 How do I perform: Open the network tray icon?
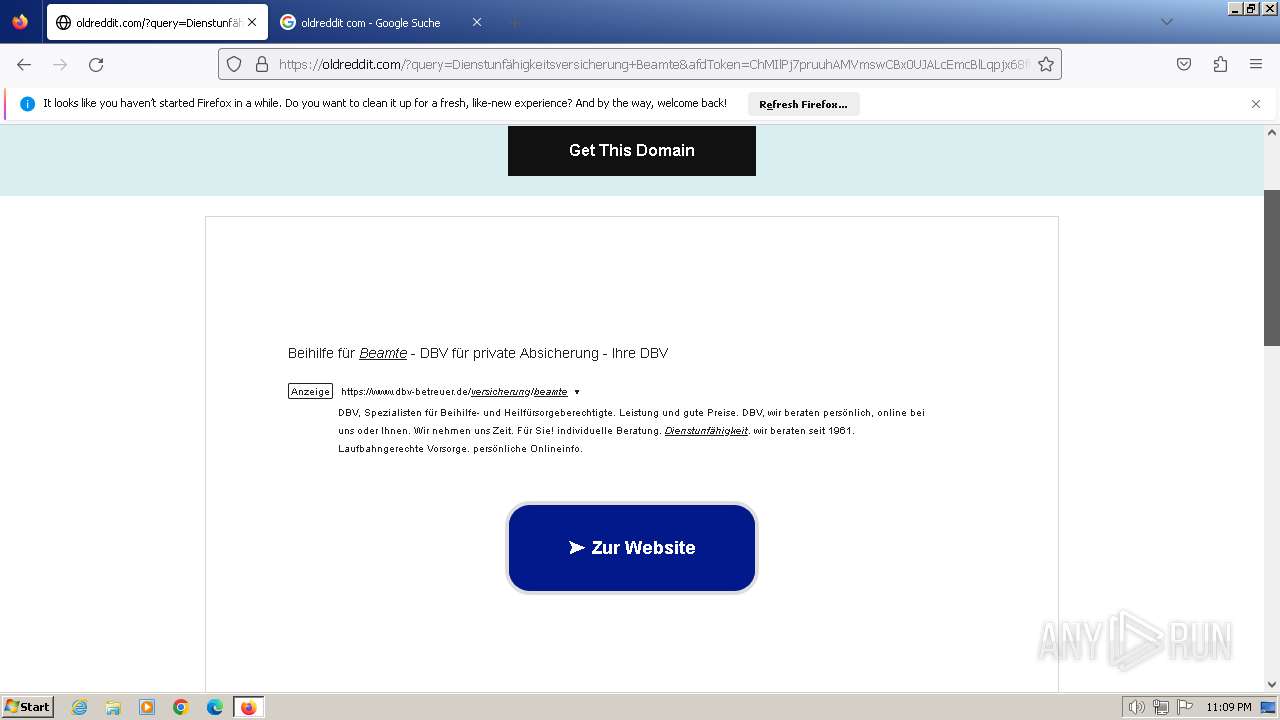coord(1161,707)
